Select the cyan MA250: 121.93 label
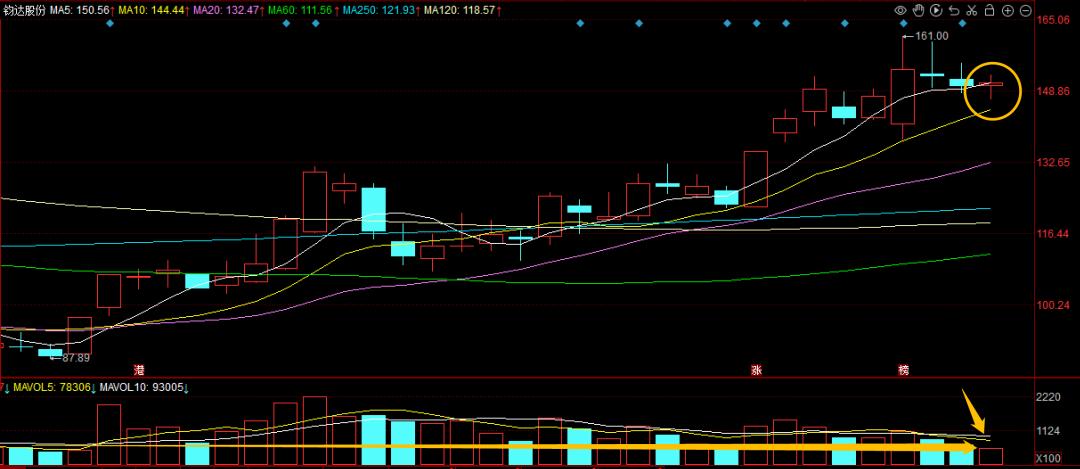 click(x=378, y=10)
